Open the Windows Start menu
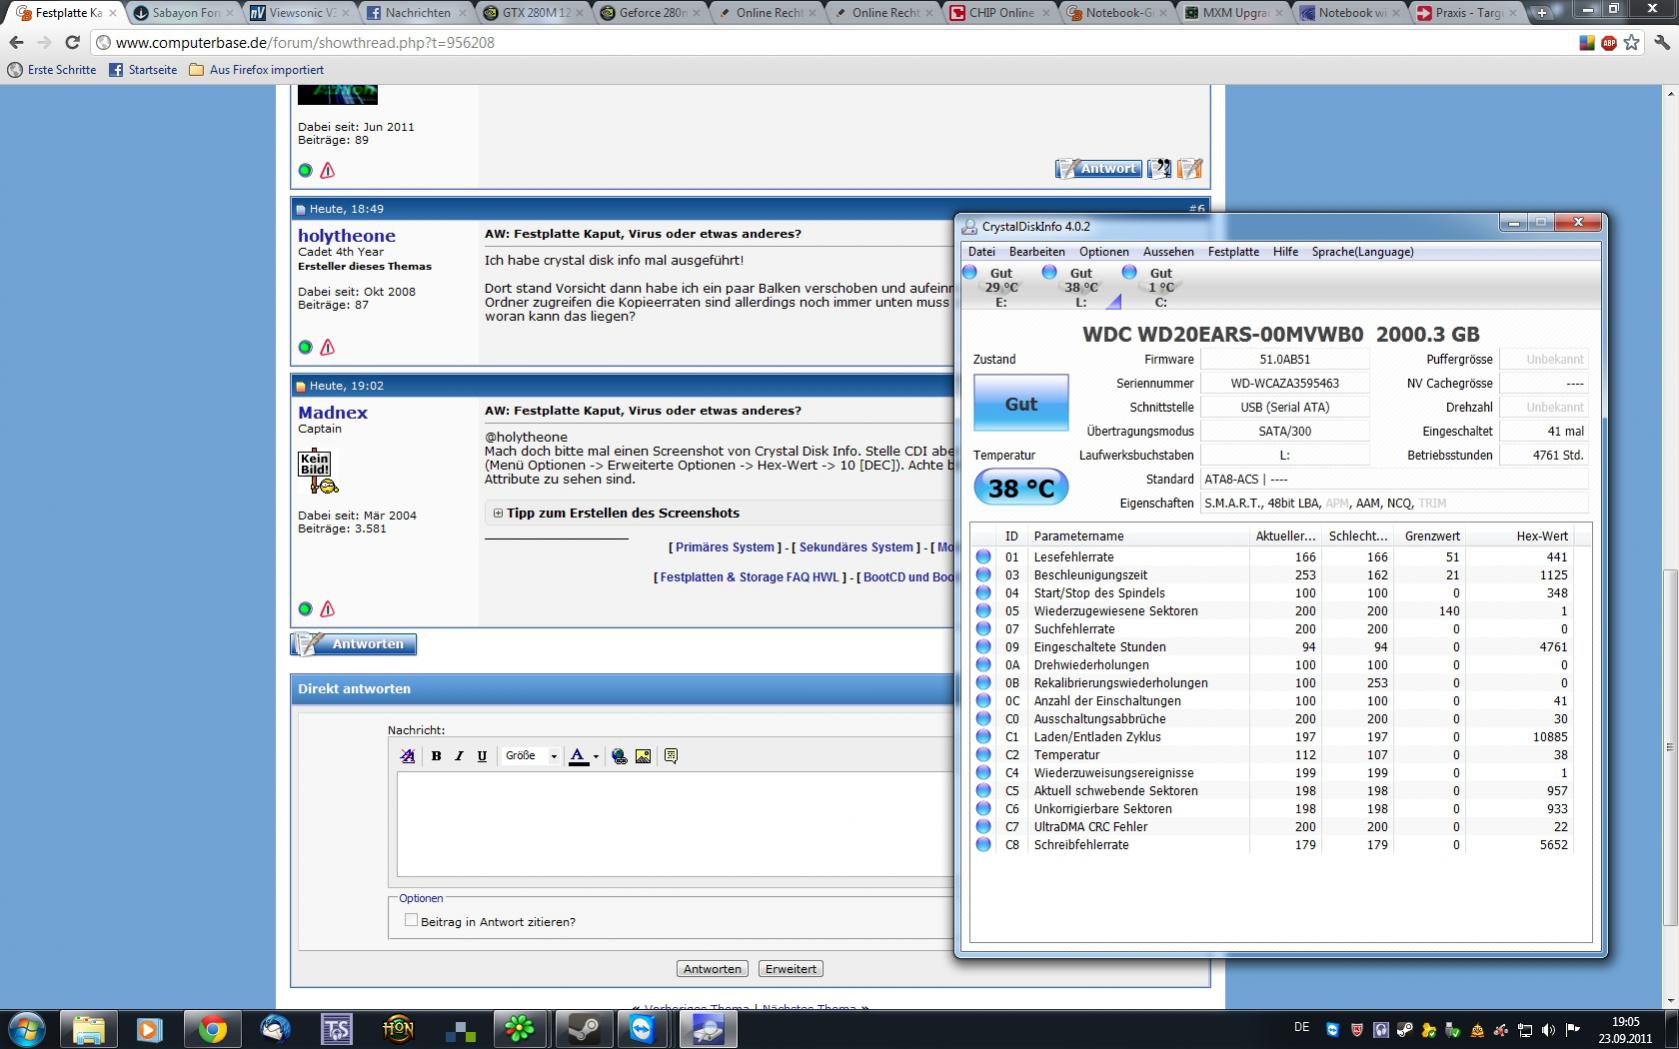Viewport: 1679px width, 1049px height. click(x=27, y=1029)
